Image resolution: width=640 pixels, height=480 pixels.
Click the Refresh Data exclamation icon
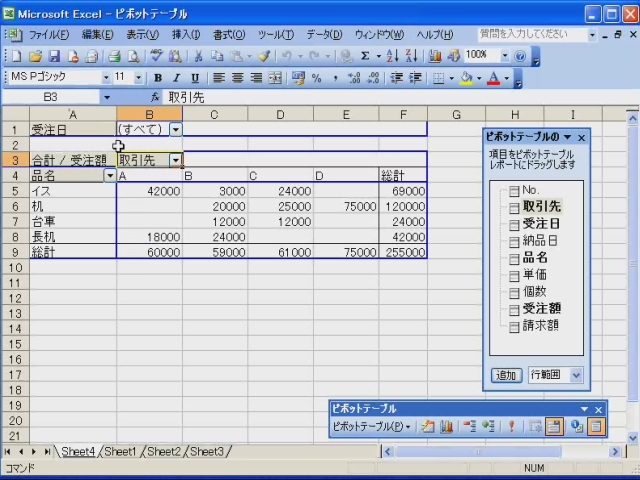511,426
